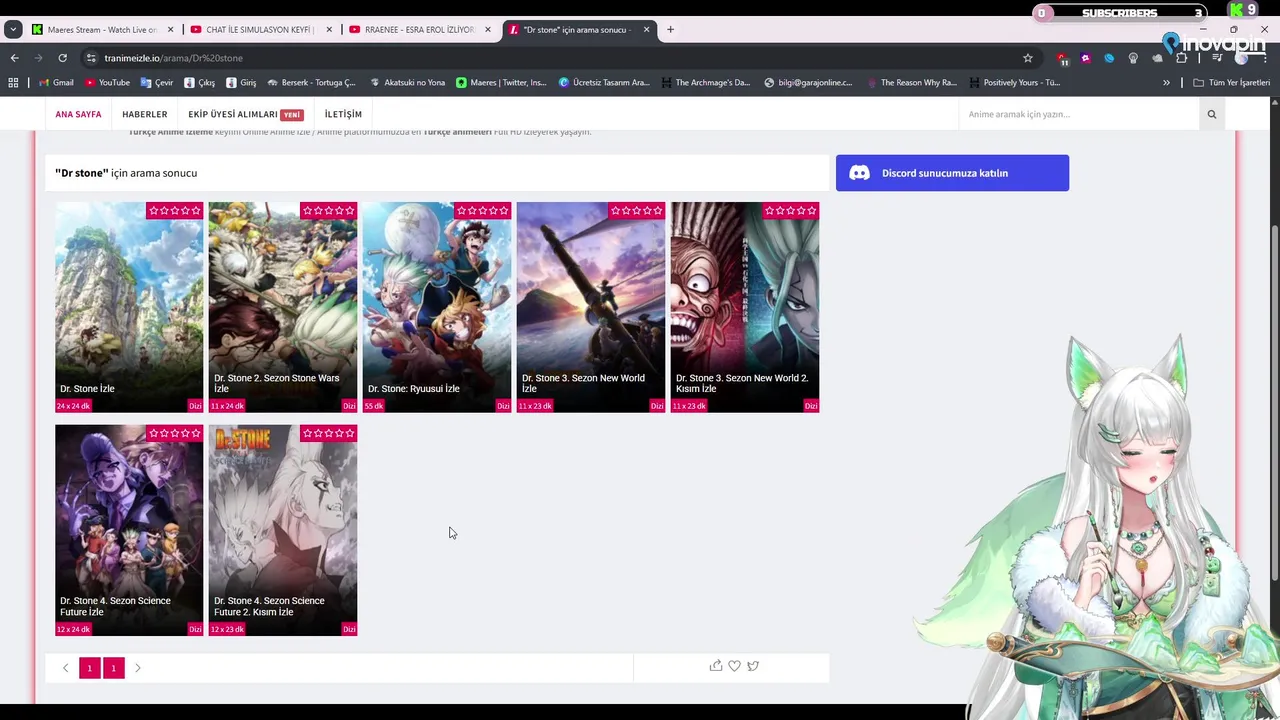The image size is (1280, 720).
Task: Open the extensions puzzle icon
Action: pos(1181,58)
